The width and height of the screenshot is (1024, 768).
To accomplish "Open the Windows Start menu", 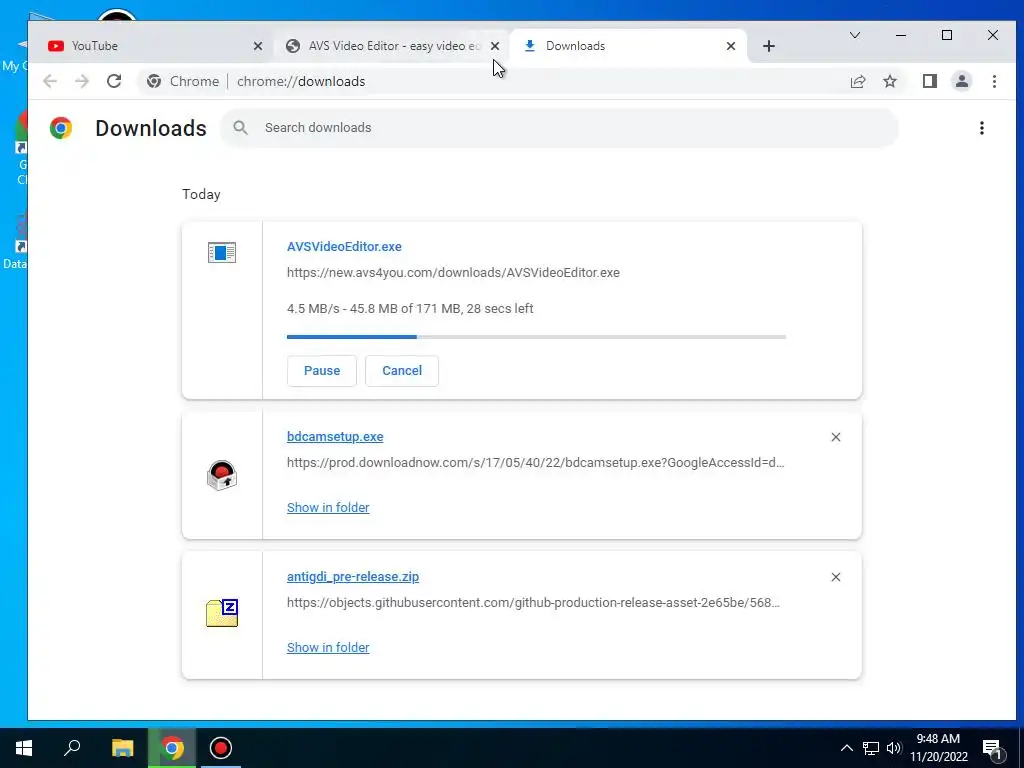I will [x=24, y=748].
